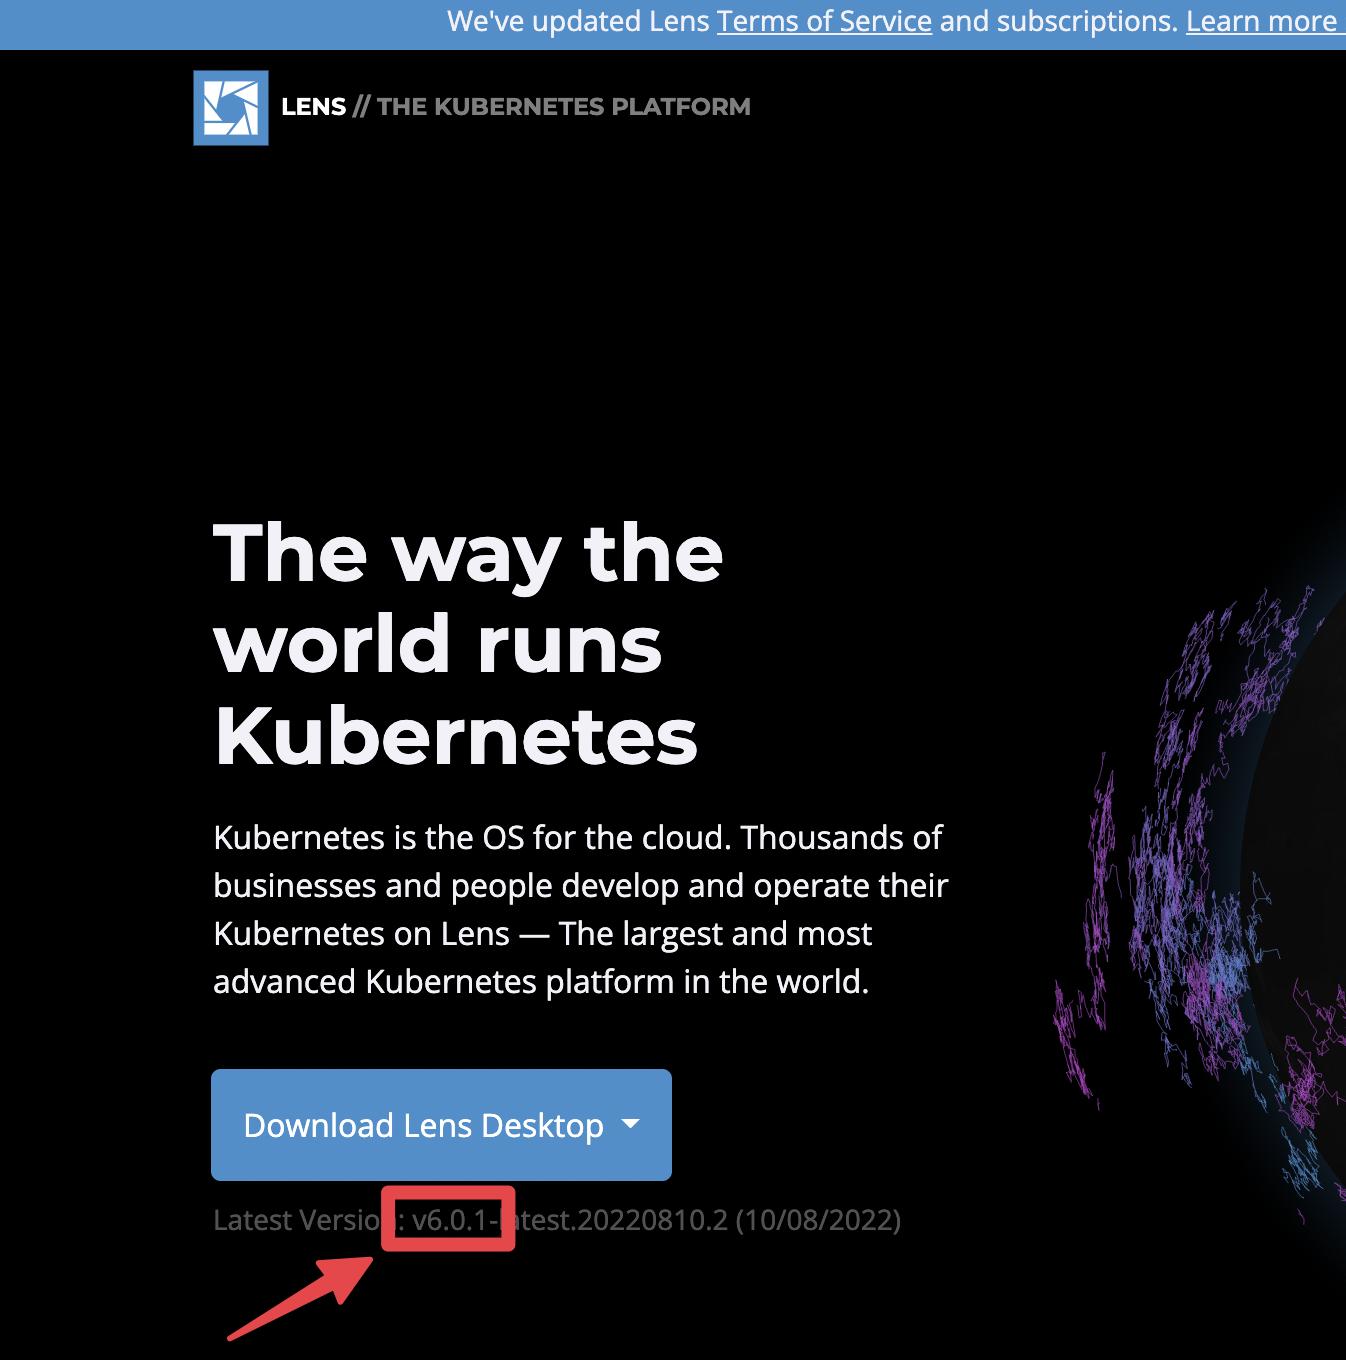Expand the Download Lens Desktop dropdown caret

[630, 1124]
